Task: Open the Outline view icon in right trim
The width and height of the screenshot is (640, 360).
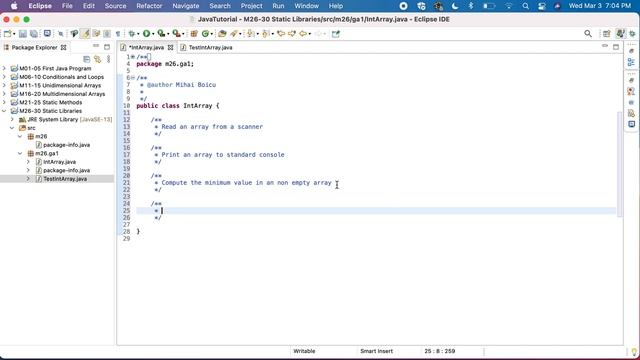Action: click(x=631, y=62)
